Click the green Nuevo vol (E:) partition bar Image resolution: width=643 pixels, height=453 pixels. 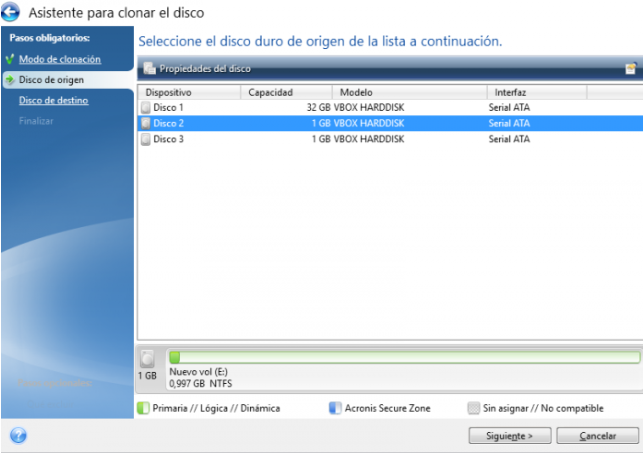click(404, 357)
